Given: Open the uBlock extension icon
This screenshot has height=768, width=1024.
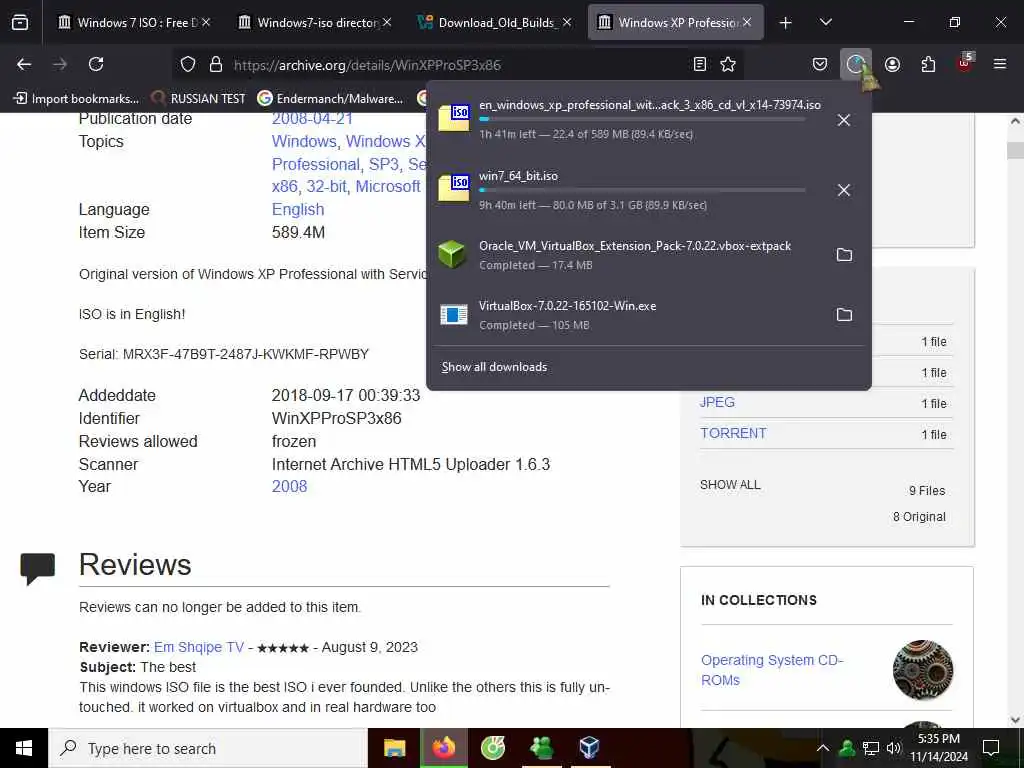Looking at the screenshot, I should [x=965, y=63].
